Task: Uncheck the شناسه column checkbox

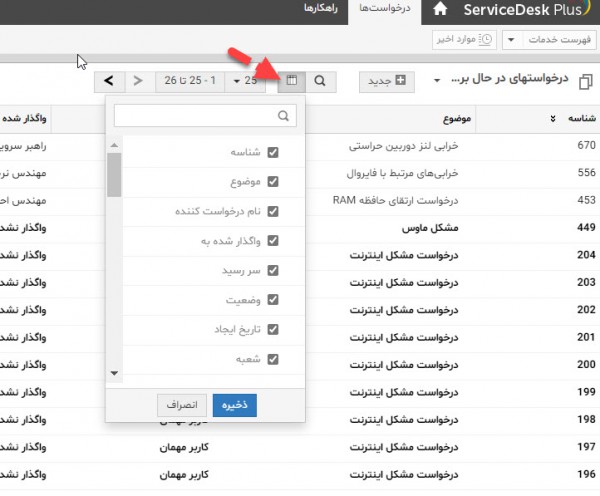Action: coord(273,152)
